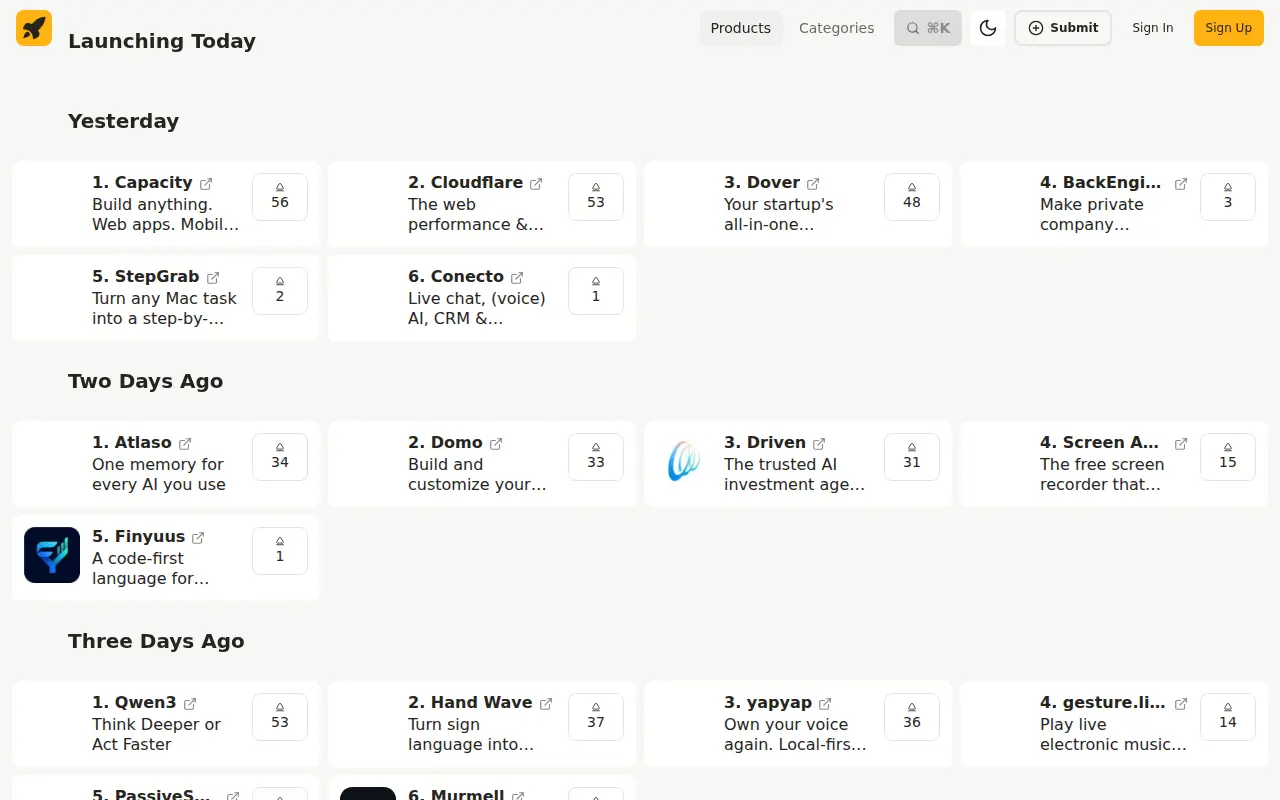Click 'Think Deeper or Act Faster' description
This screenshot has width=1280, height=800.
(x=156, y=734)
